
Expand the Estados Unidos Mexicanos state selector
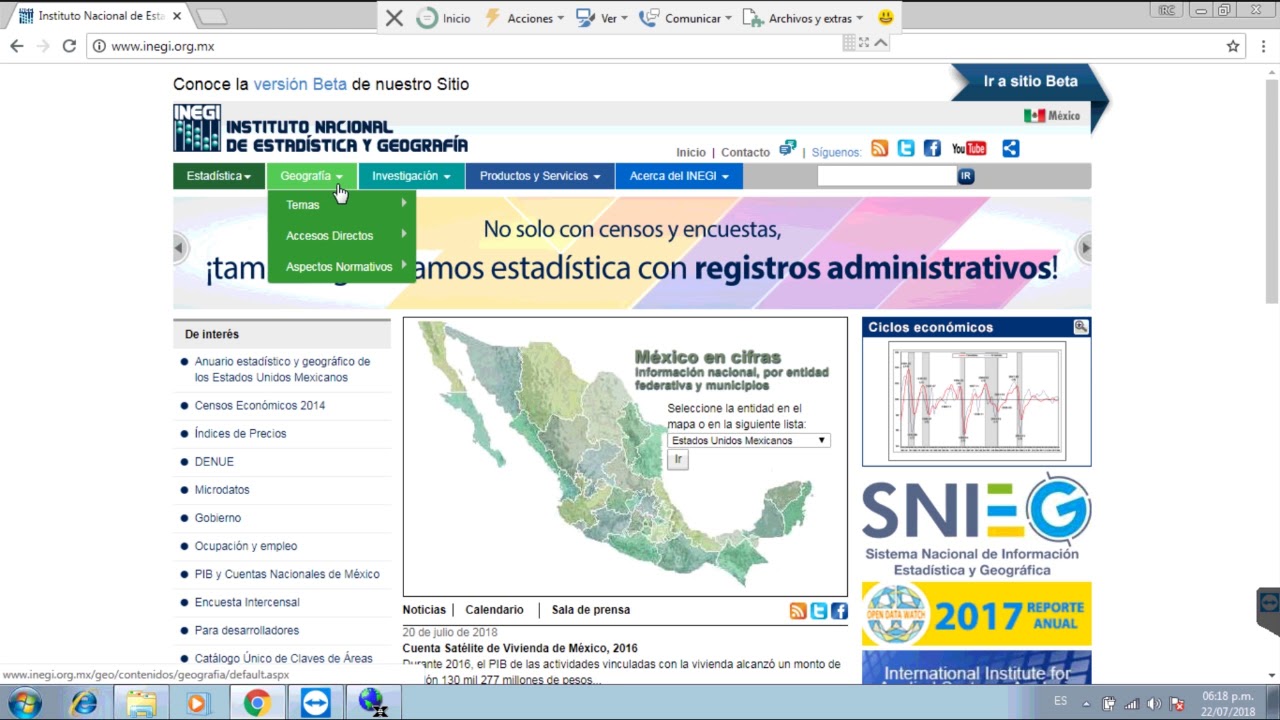pyautogui.click(x=748, y=441)
